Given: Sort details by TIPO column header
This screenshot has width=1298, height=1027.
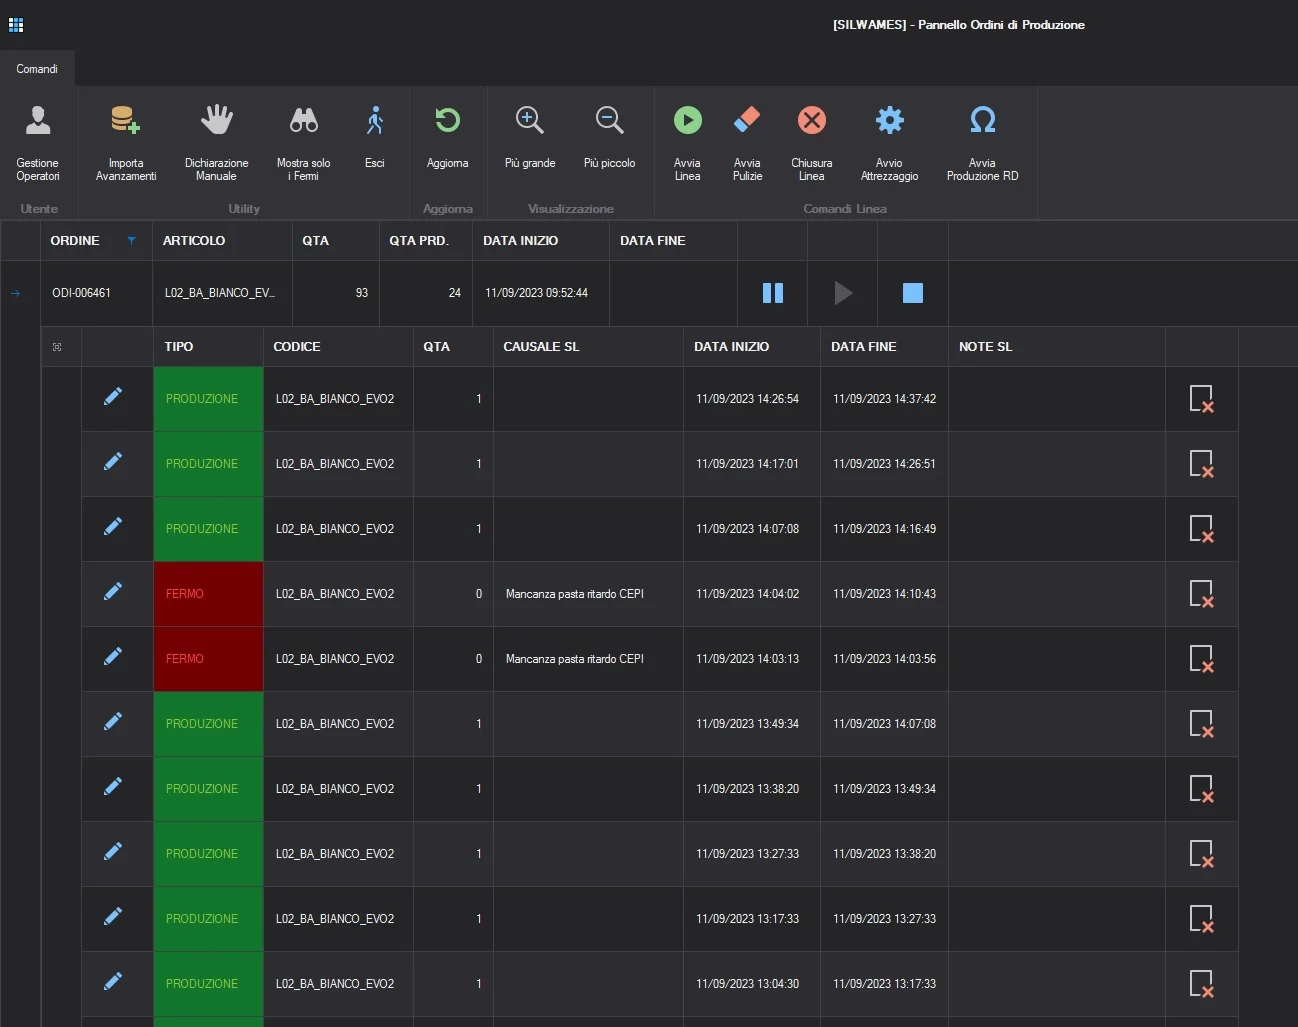Looking at the screenshot, I should tap(208, 347).
